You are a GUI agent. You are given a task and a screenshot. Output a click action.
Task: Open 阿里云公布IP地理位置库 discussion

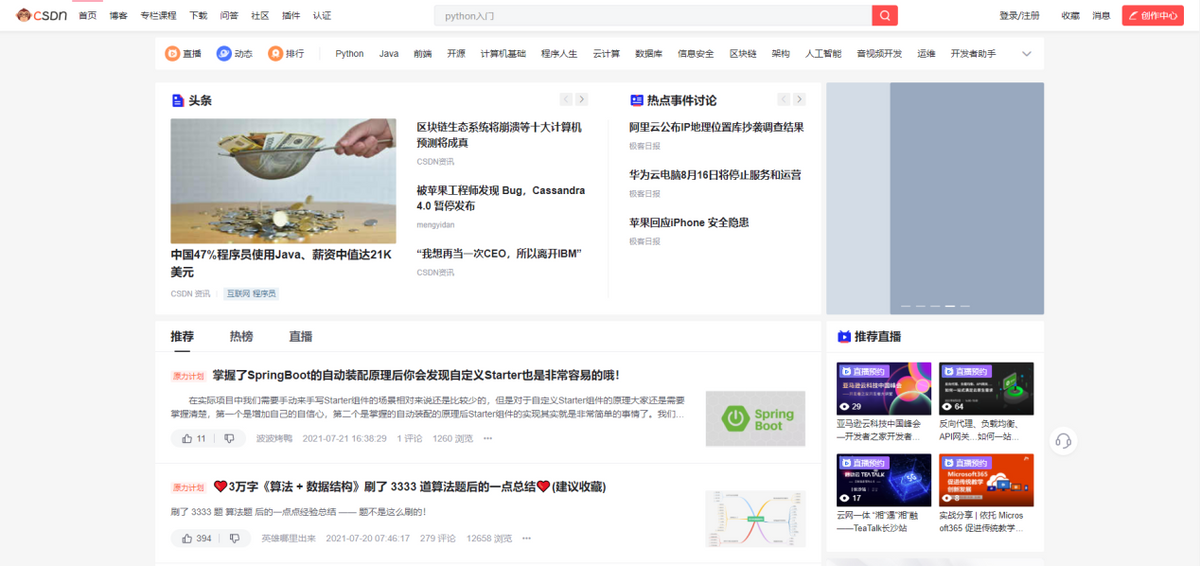716,127
